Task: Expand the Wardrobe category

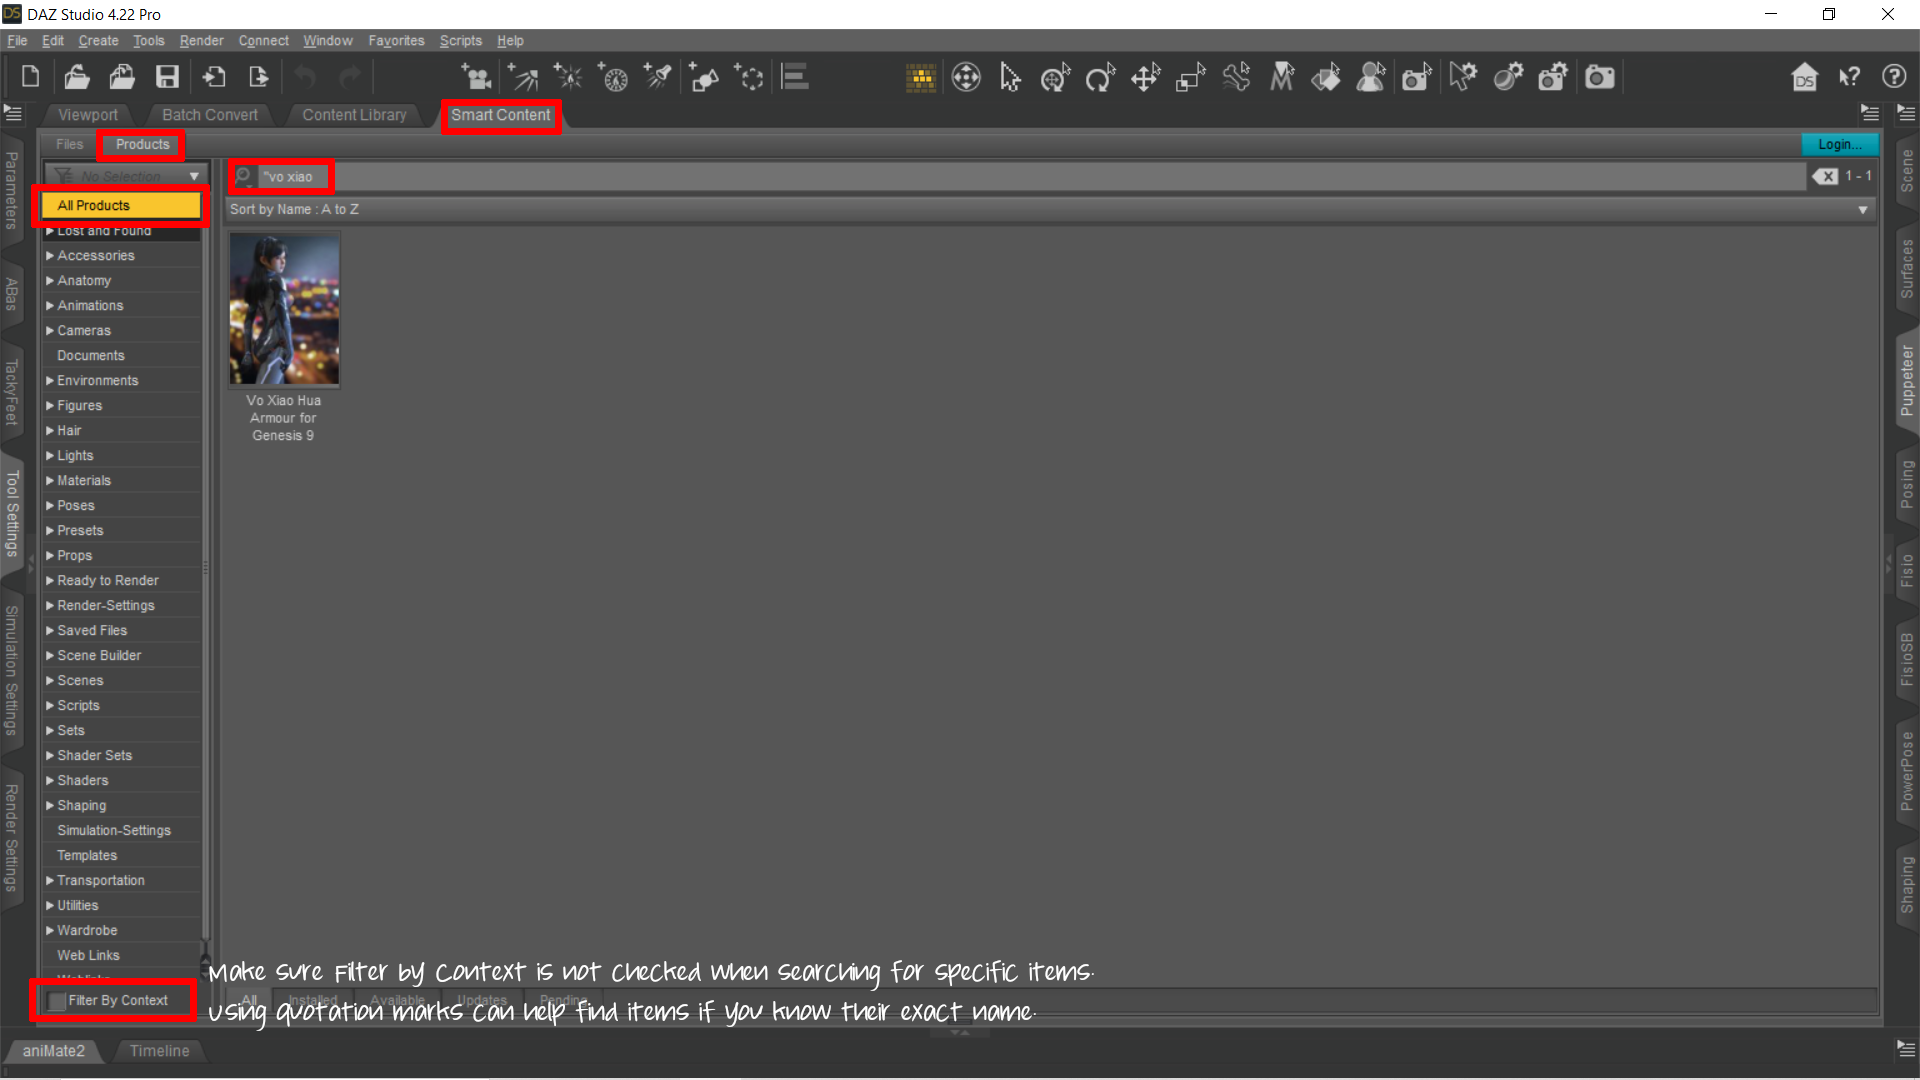Action: click(x=50, y=930)
